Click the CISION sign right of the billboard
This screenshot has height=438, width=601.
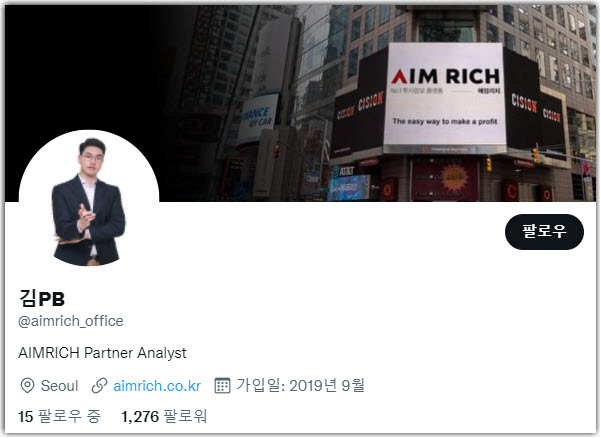point(524,103)
